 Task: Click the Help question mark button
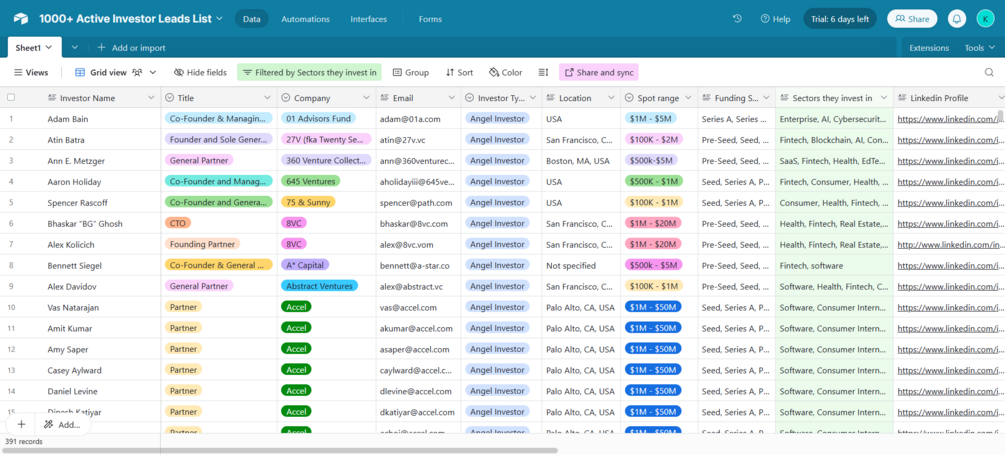(775, 19)
